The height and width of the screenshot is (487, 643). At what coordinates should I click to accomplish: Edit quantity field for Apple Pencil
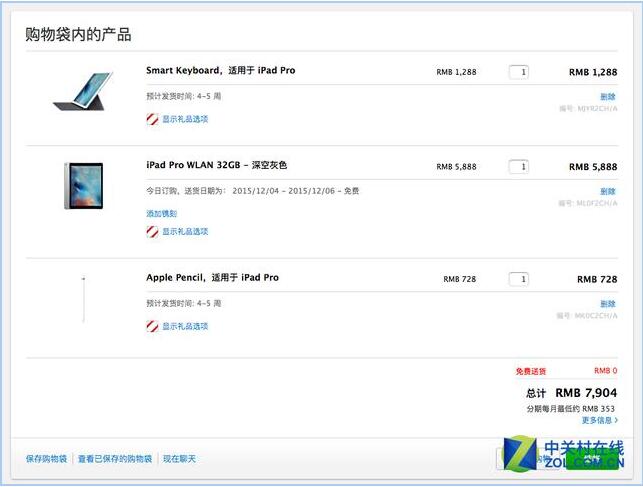(519, 279)
